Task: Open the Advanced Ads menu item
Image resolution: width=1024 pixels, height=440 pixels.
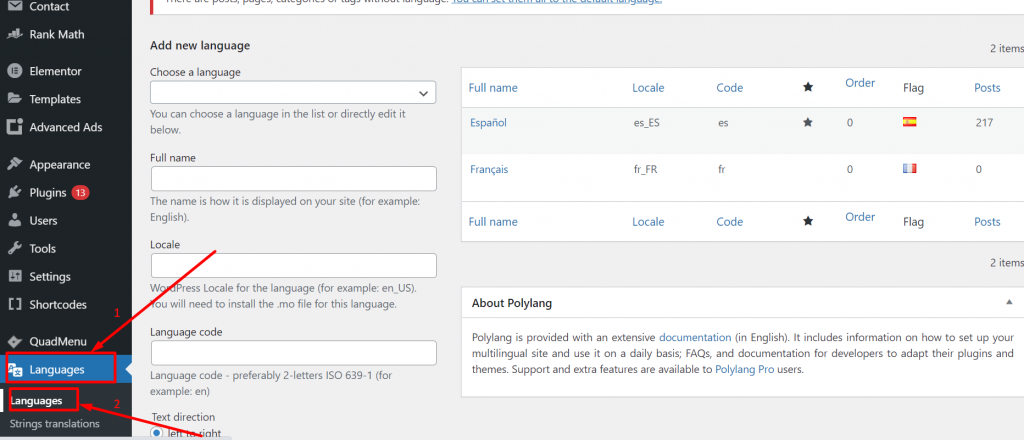Action: (66, 127)
